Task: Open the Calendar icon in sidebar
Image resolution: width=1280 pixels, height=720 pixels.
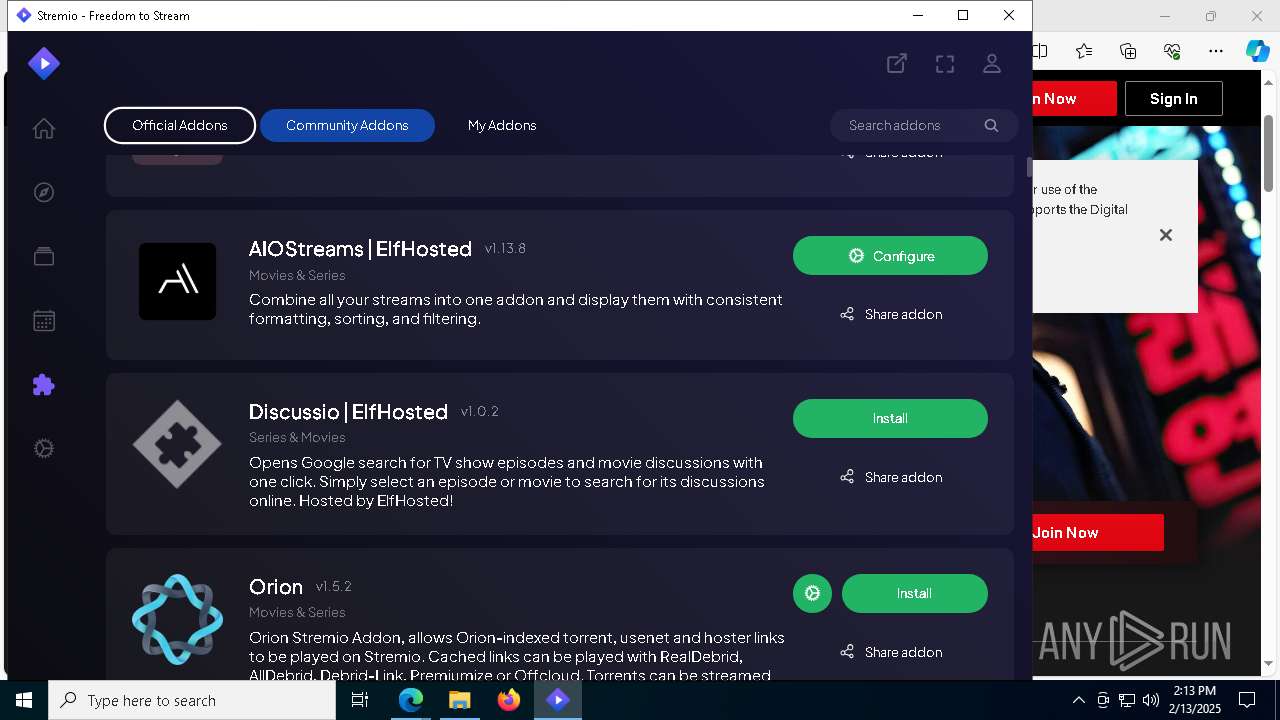Action: point(44,321)
